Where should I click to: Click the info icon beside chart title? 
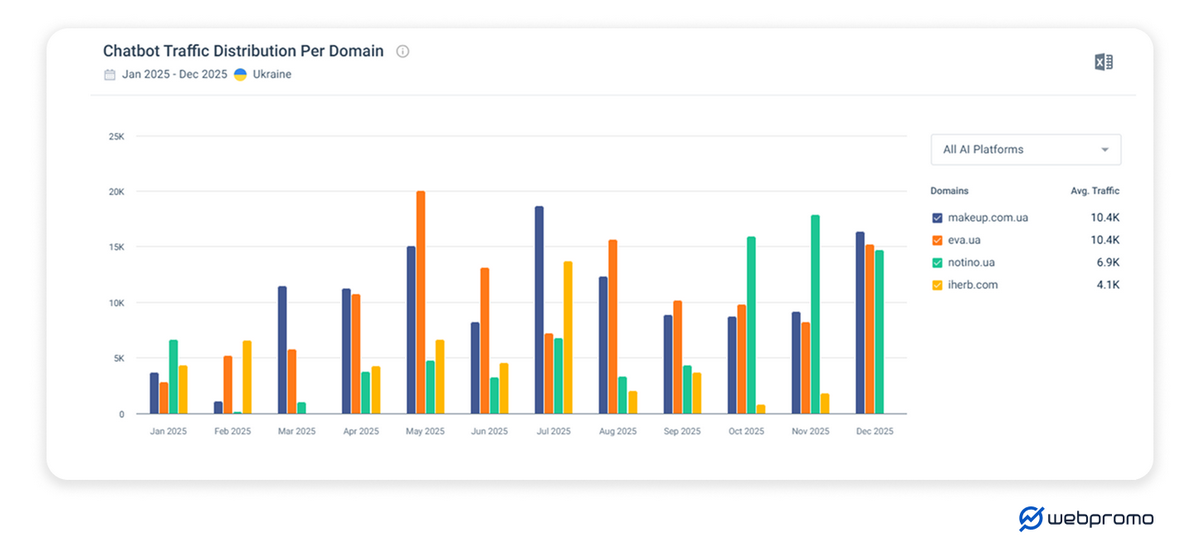point(402,51)
